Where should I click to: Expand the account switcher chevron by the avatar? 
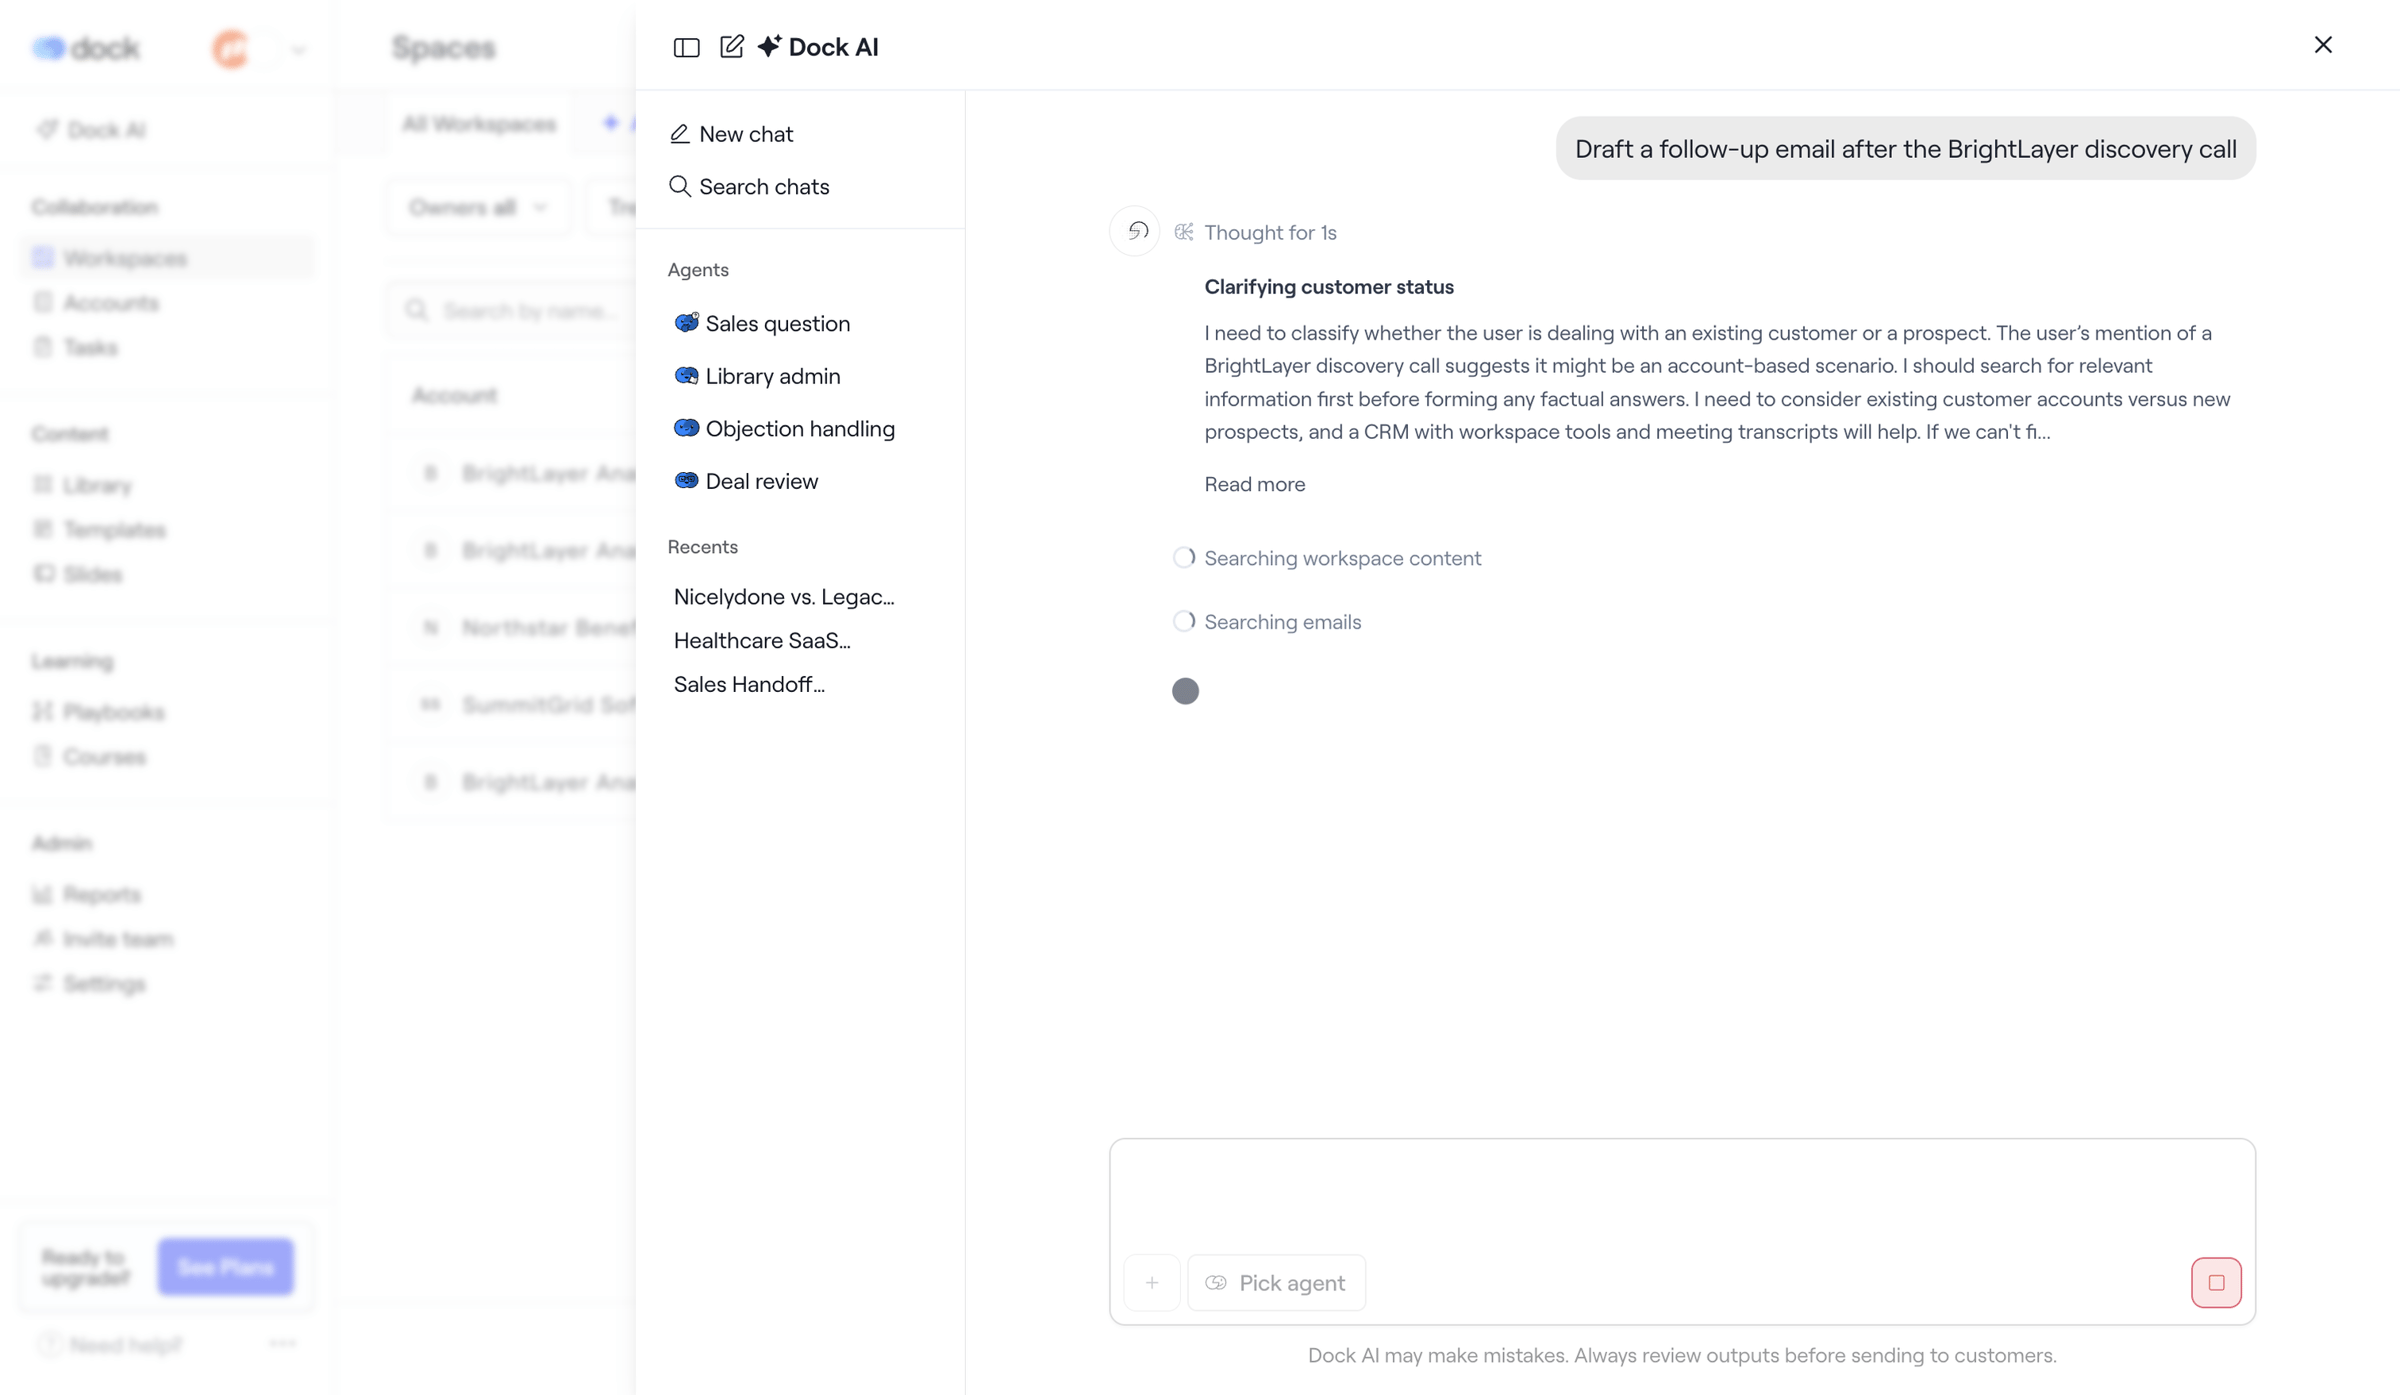298,49
